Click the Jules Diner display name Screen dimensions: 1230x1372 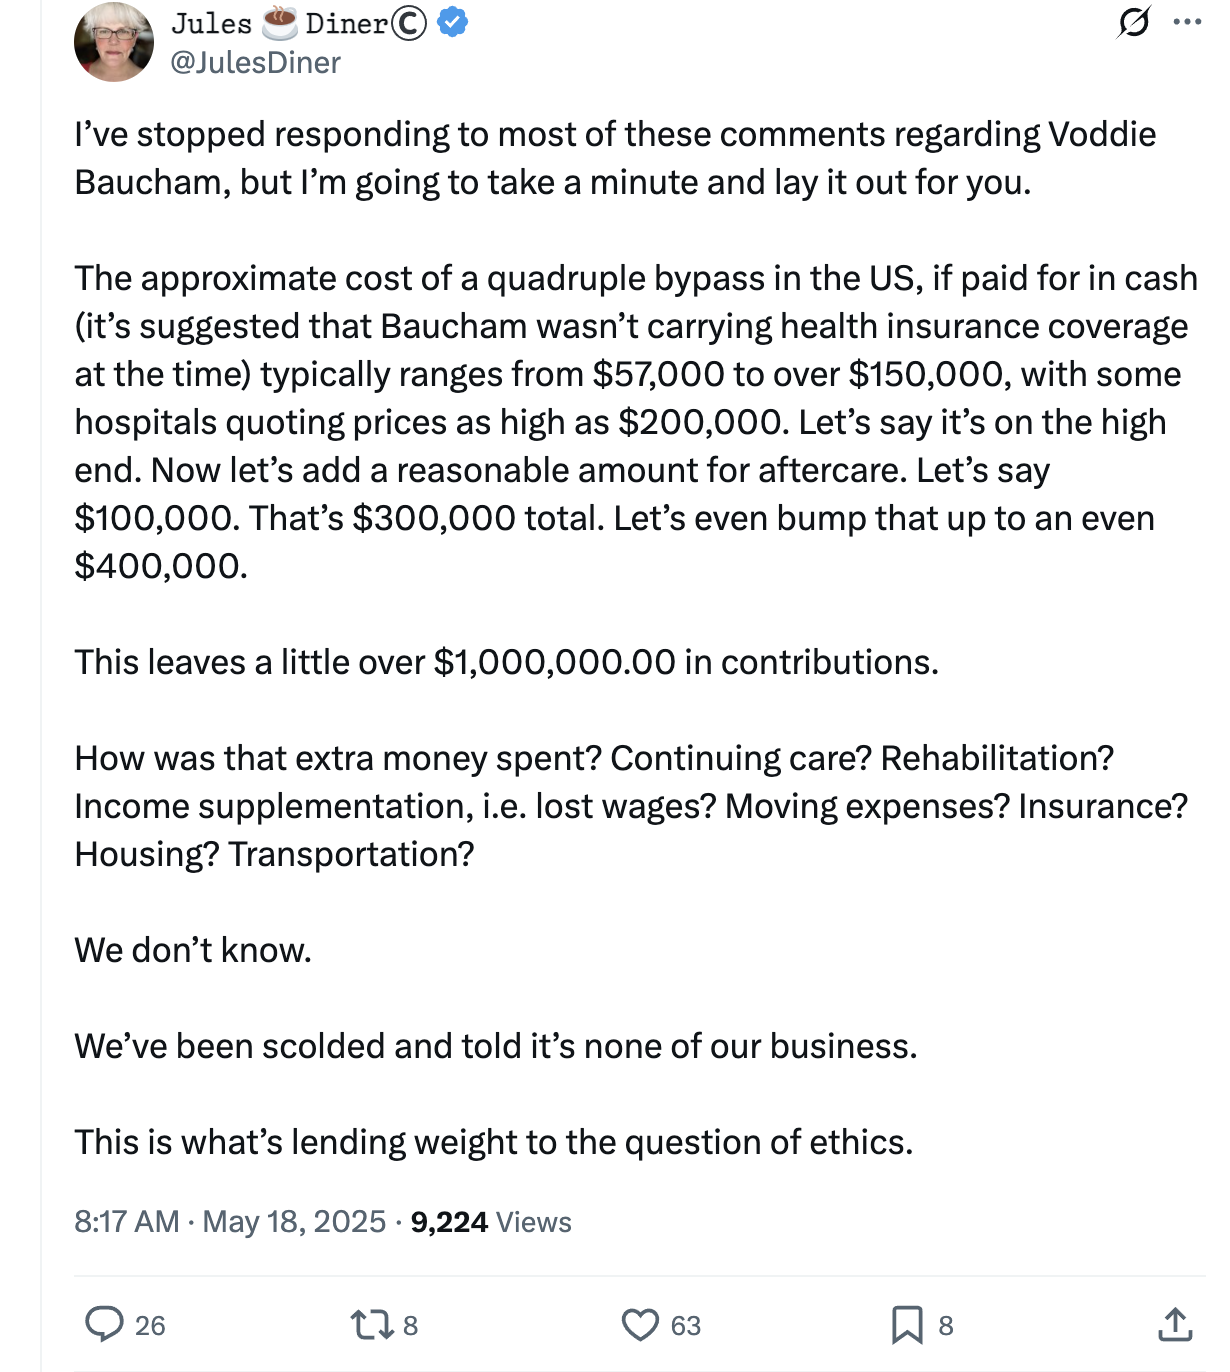[x=299, y=23]
